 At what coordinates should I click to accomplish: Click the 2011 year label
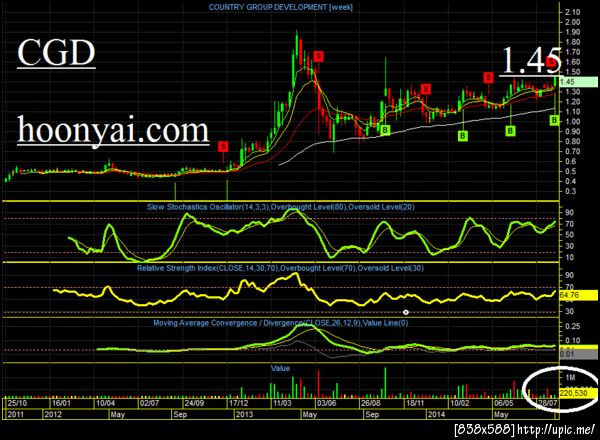16,415
